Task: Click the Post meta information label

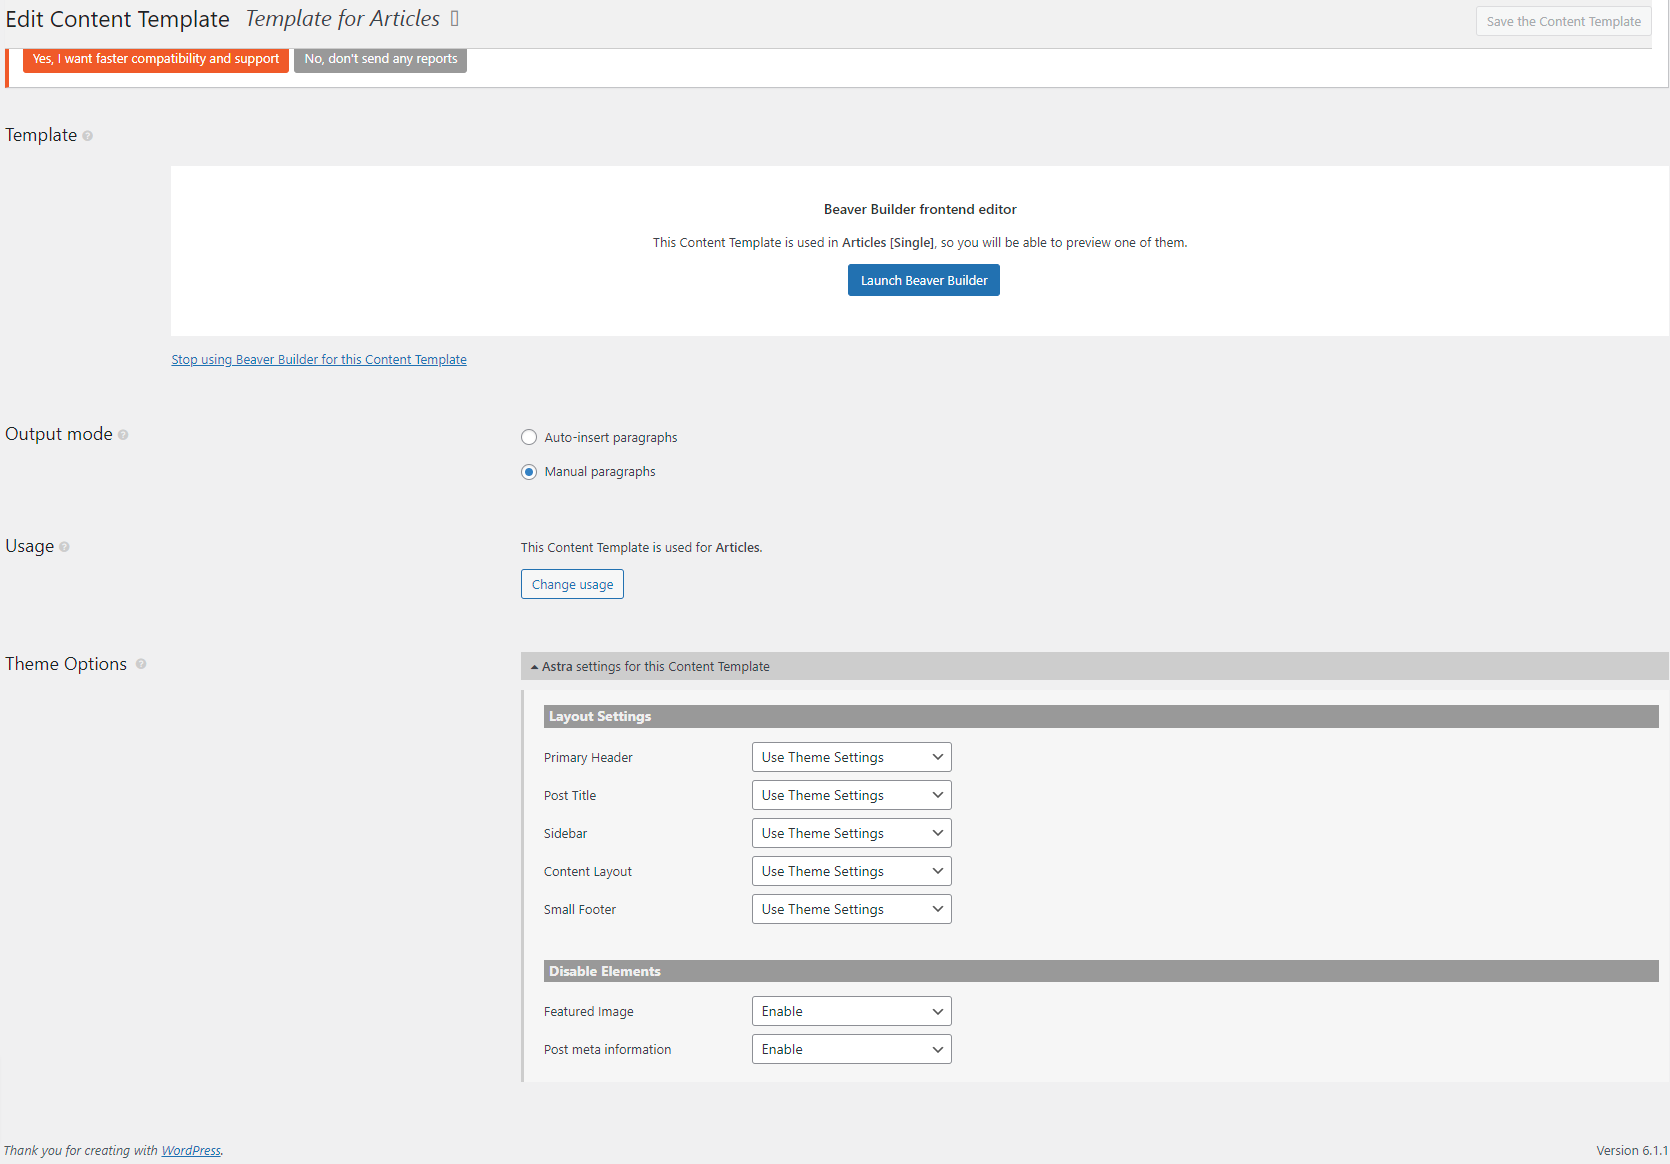Action: coord(607,1050)
